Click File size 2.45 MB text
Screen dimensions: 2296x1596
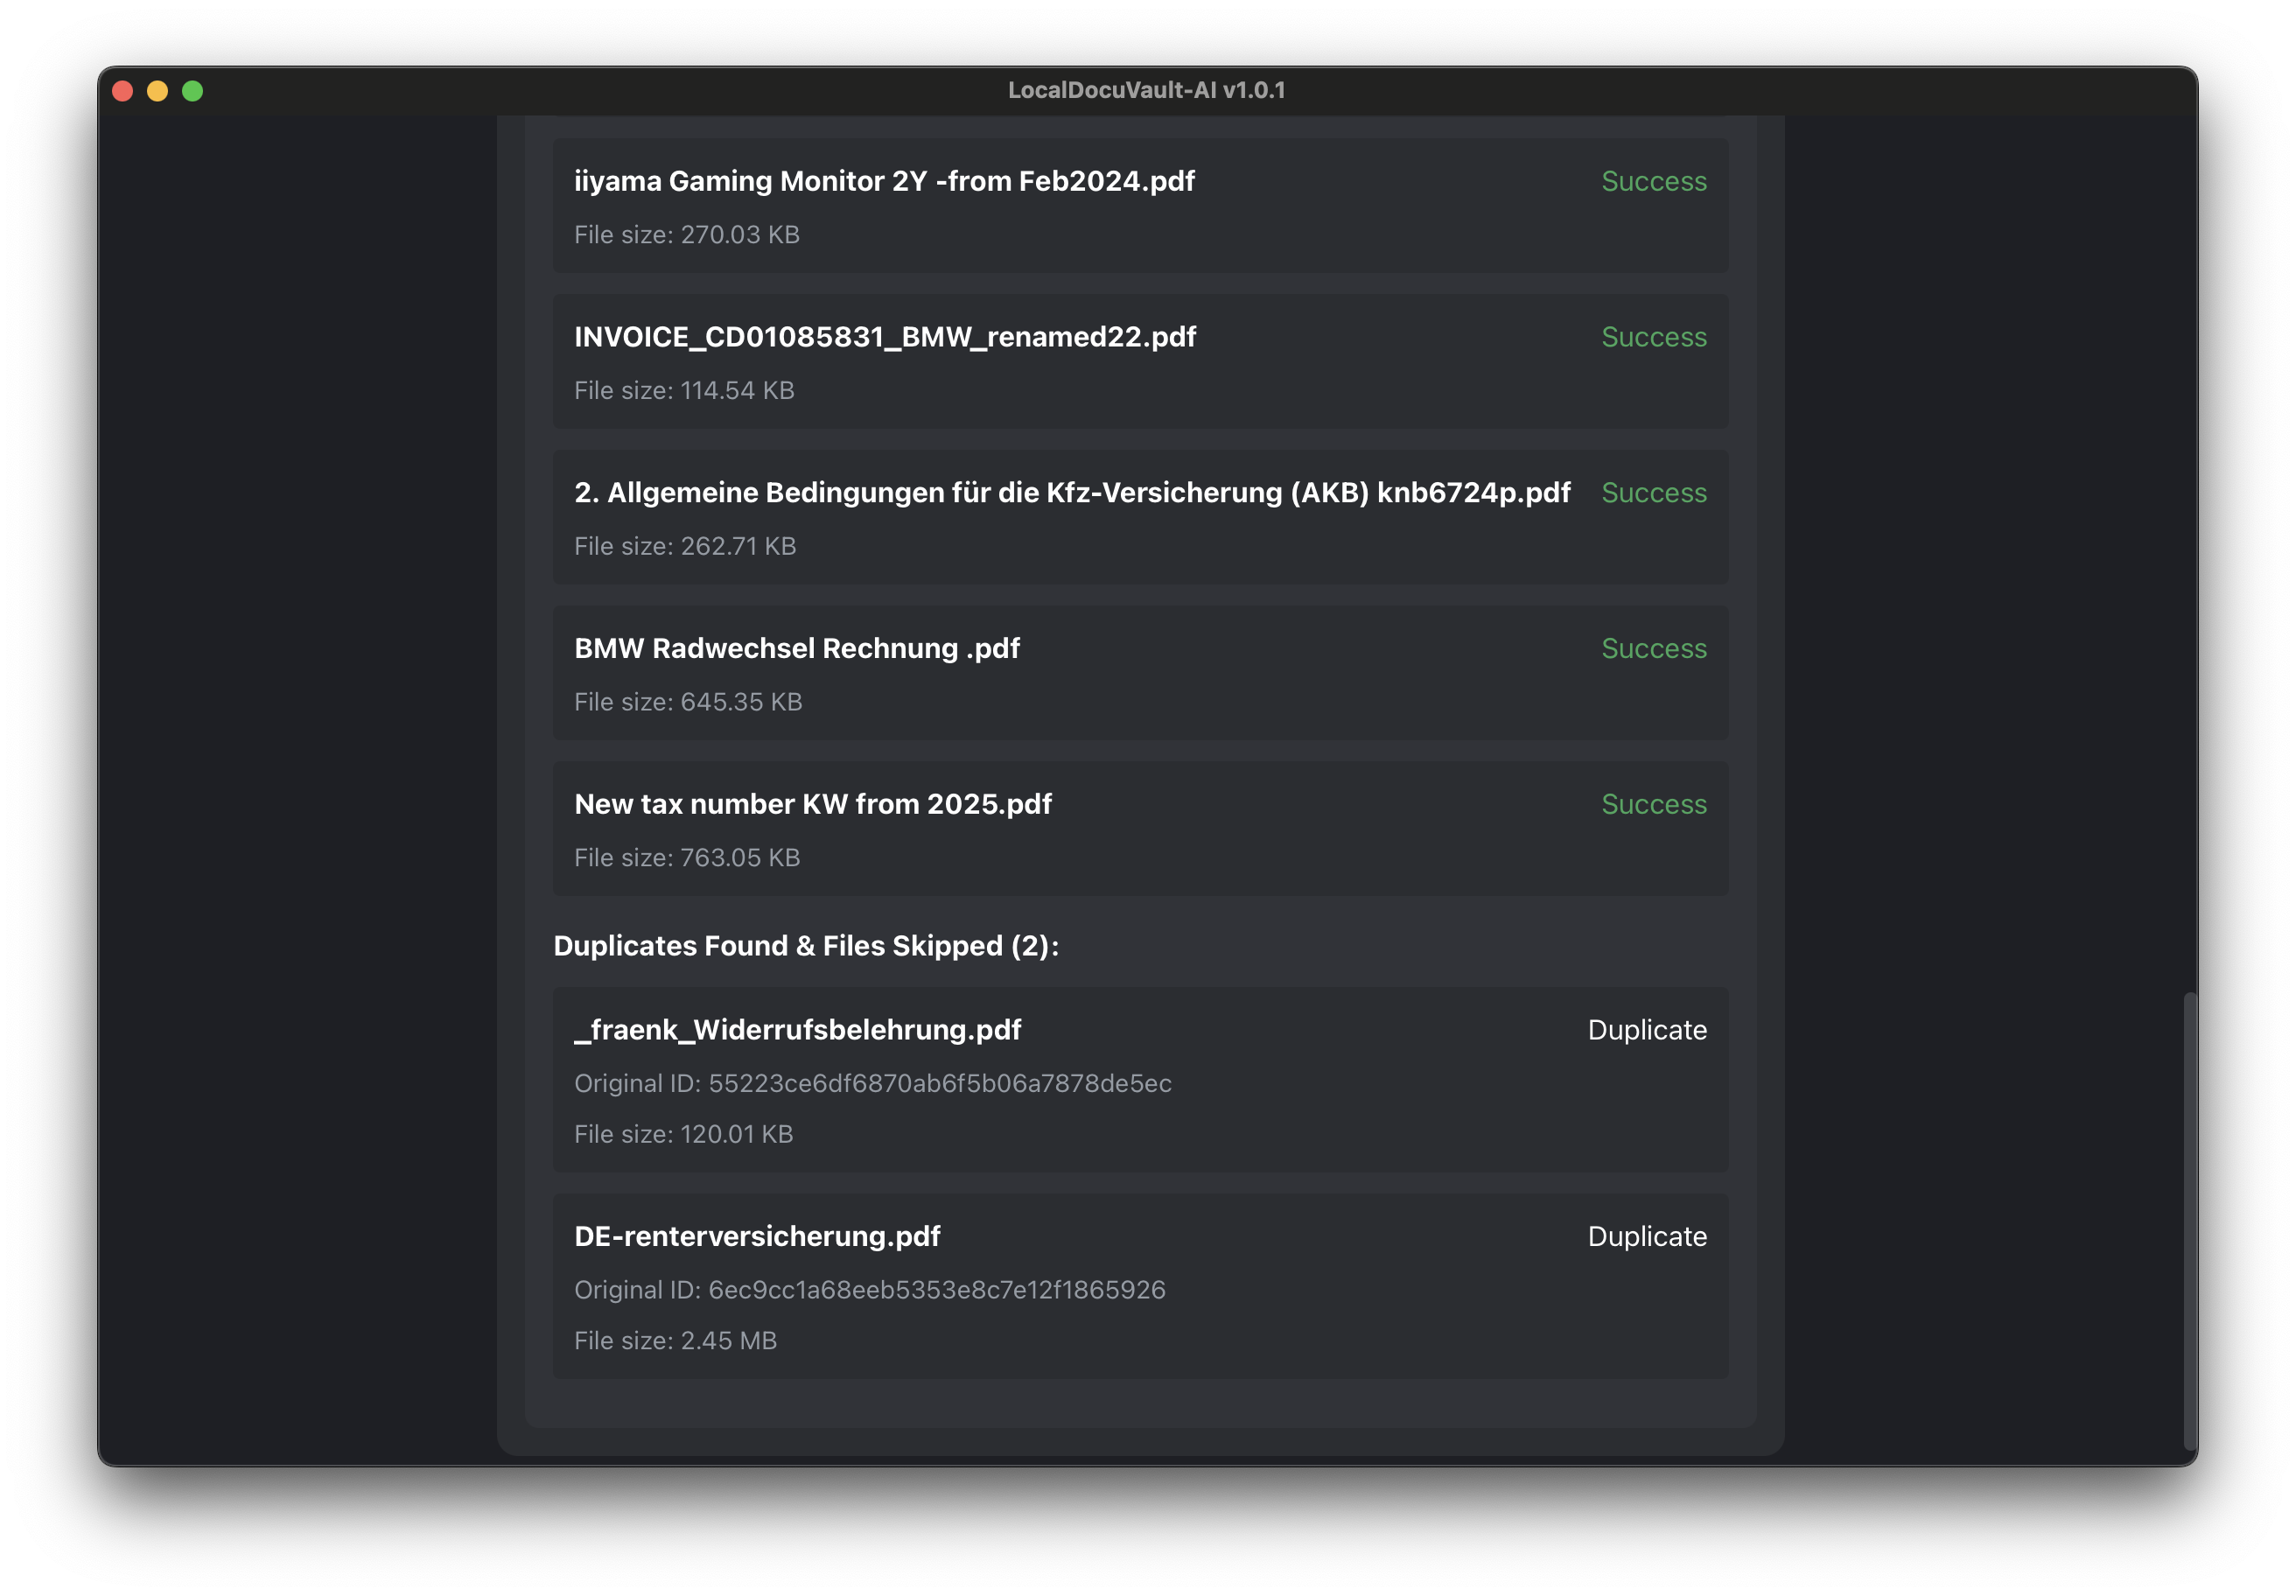[675, 1341]
